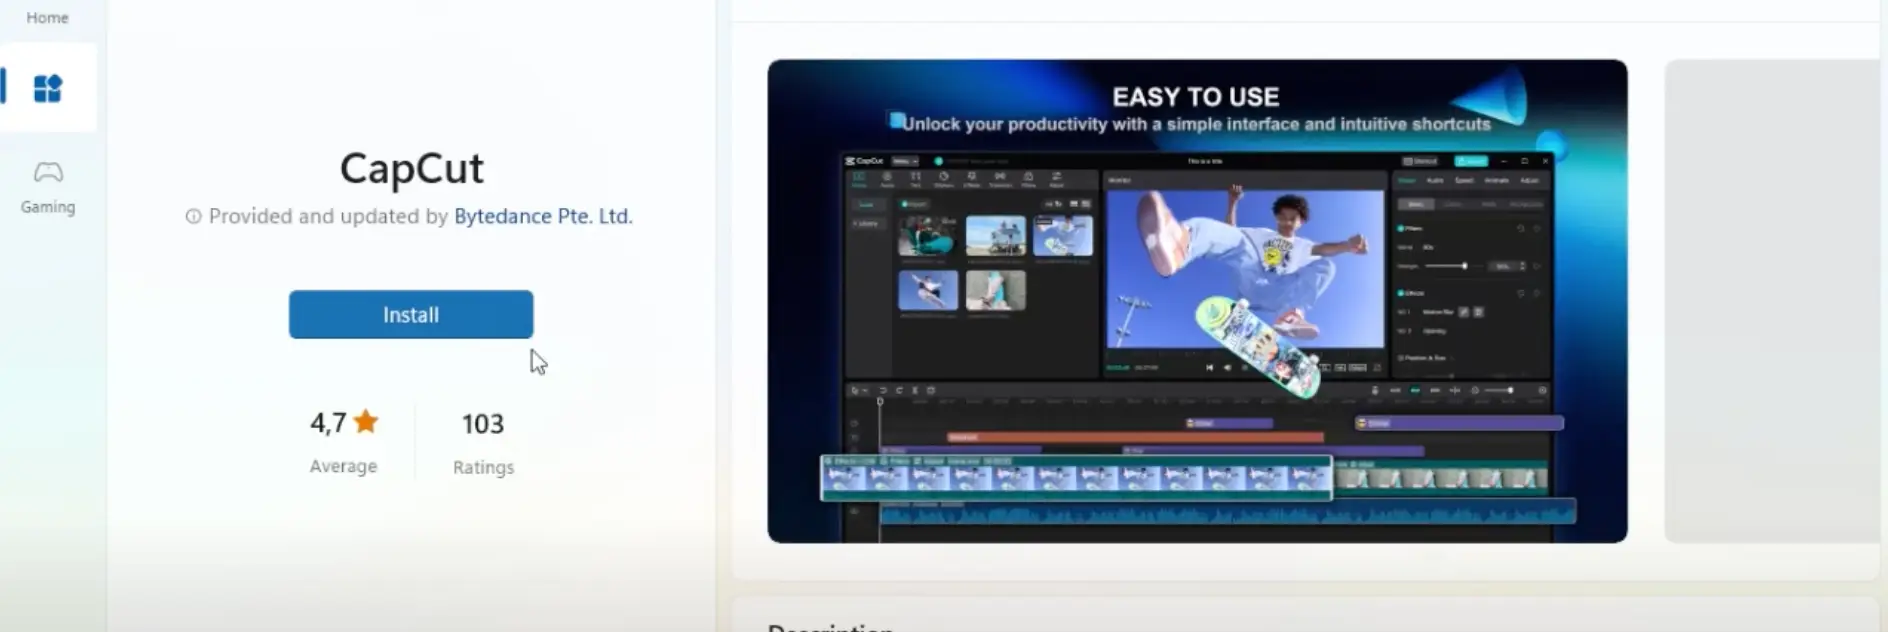View the 'Easy to Use' CapCut screenshot
Screen dimensions: 1888x632
pyautogui.click(x=1197, y=301)
